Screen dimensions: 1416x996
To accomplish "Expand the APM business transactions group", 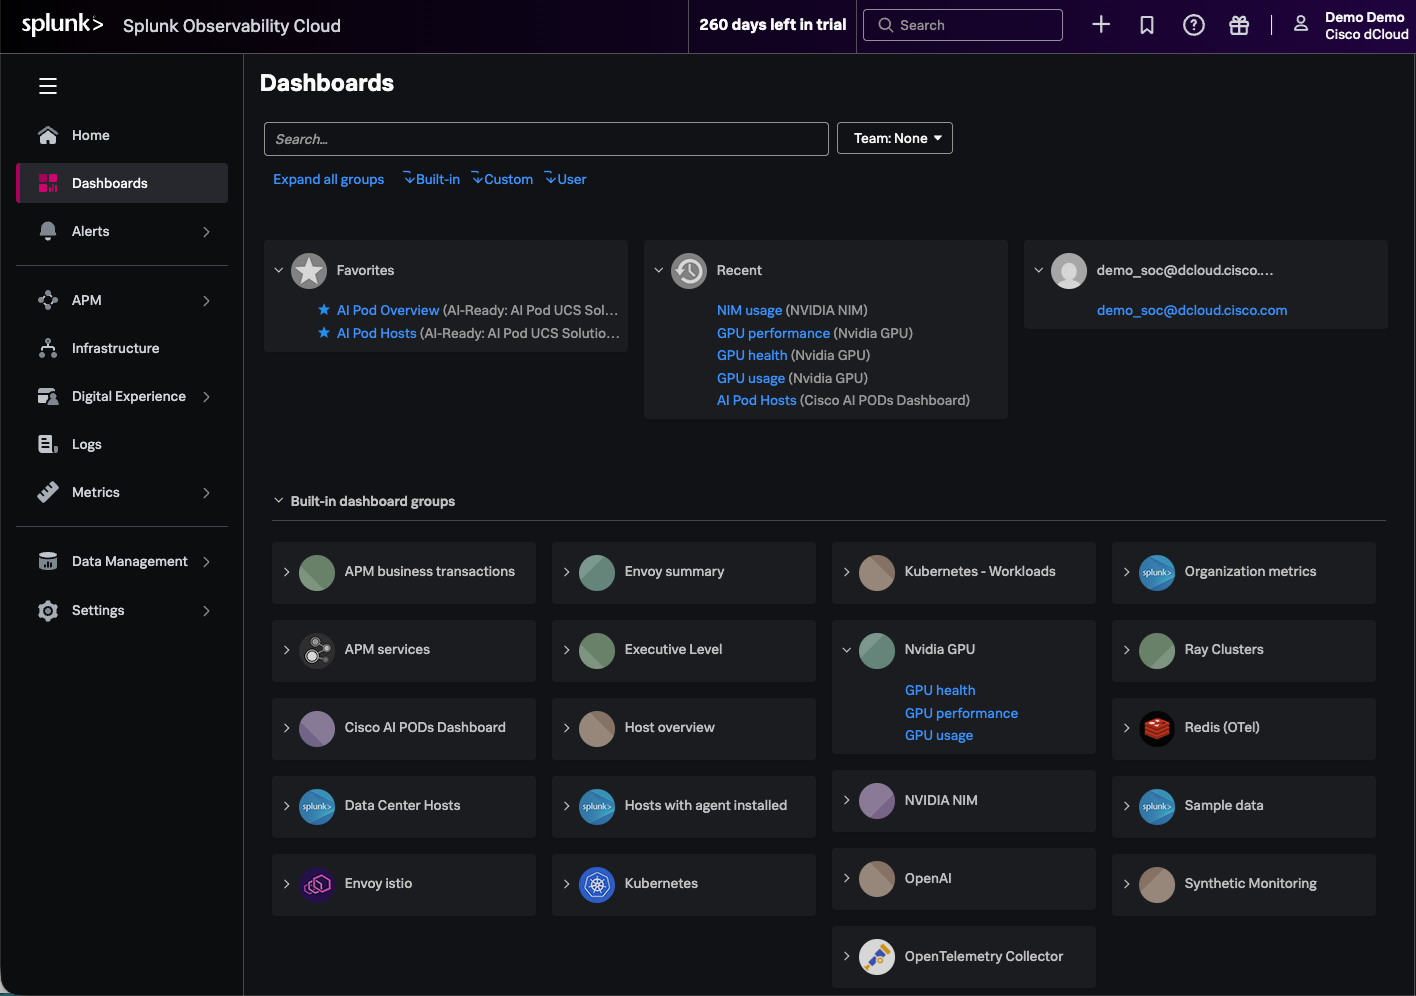I will click(287, 572).
